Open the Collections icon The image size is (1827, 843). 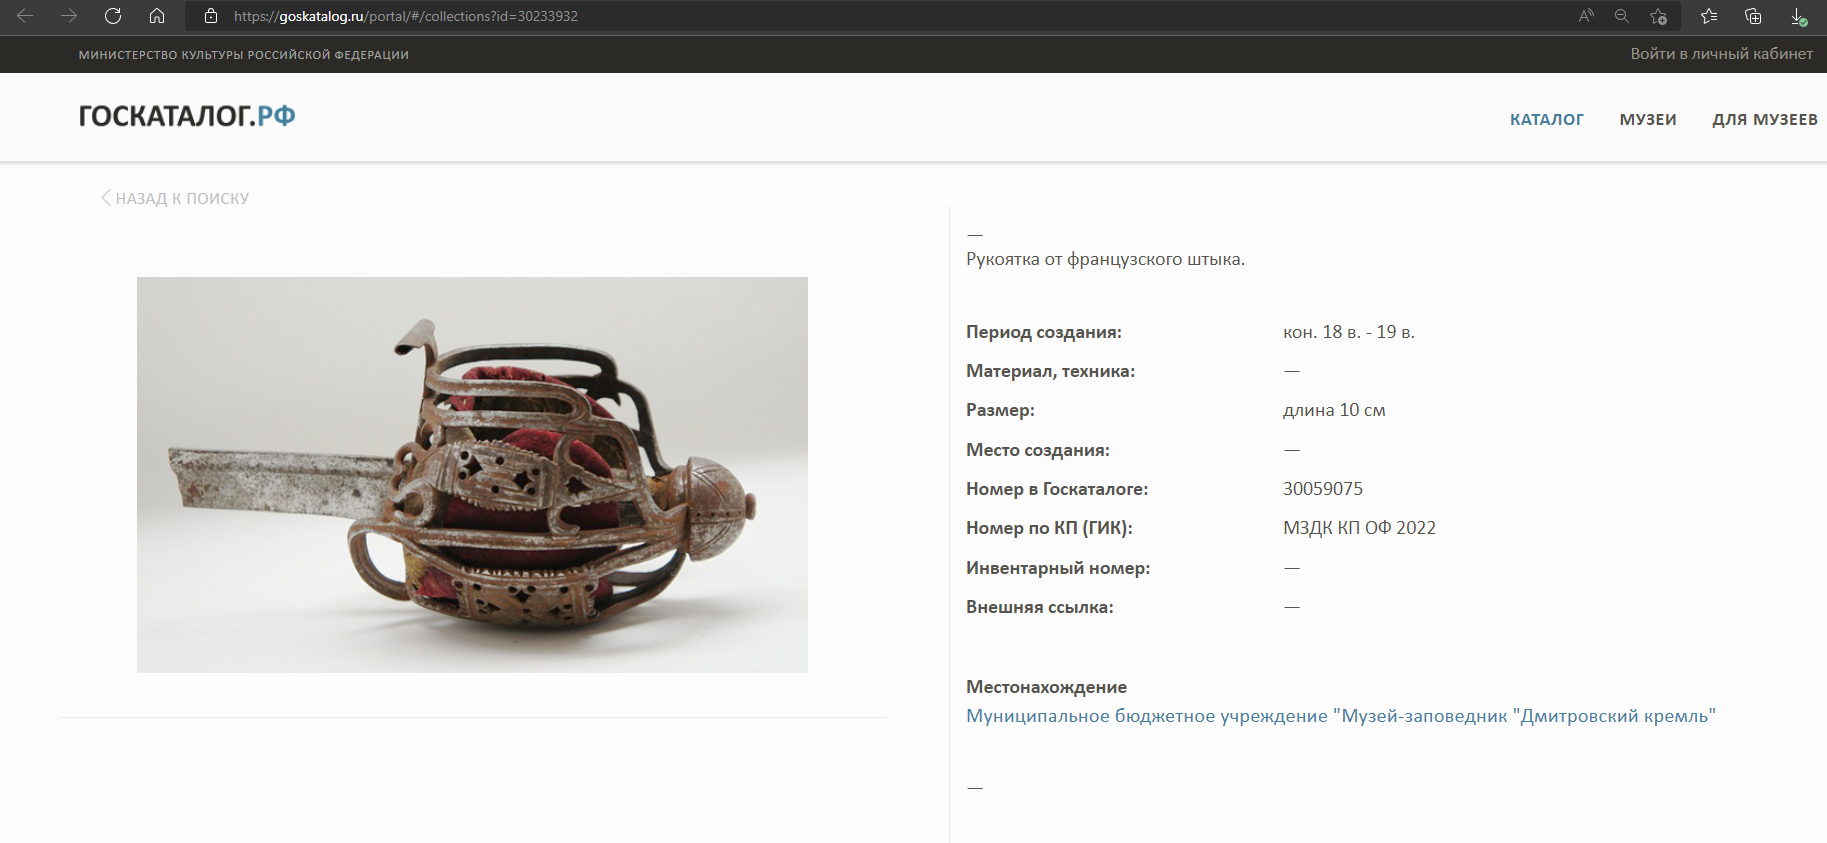1753,16
